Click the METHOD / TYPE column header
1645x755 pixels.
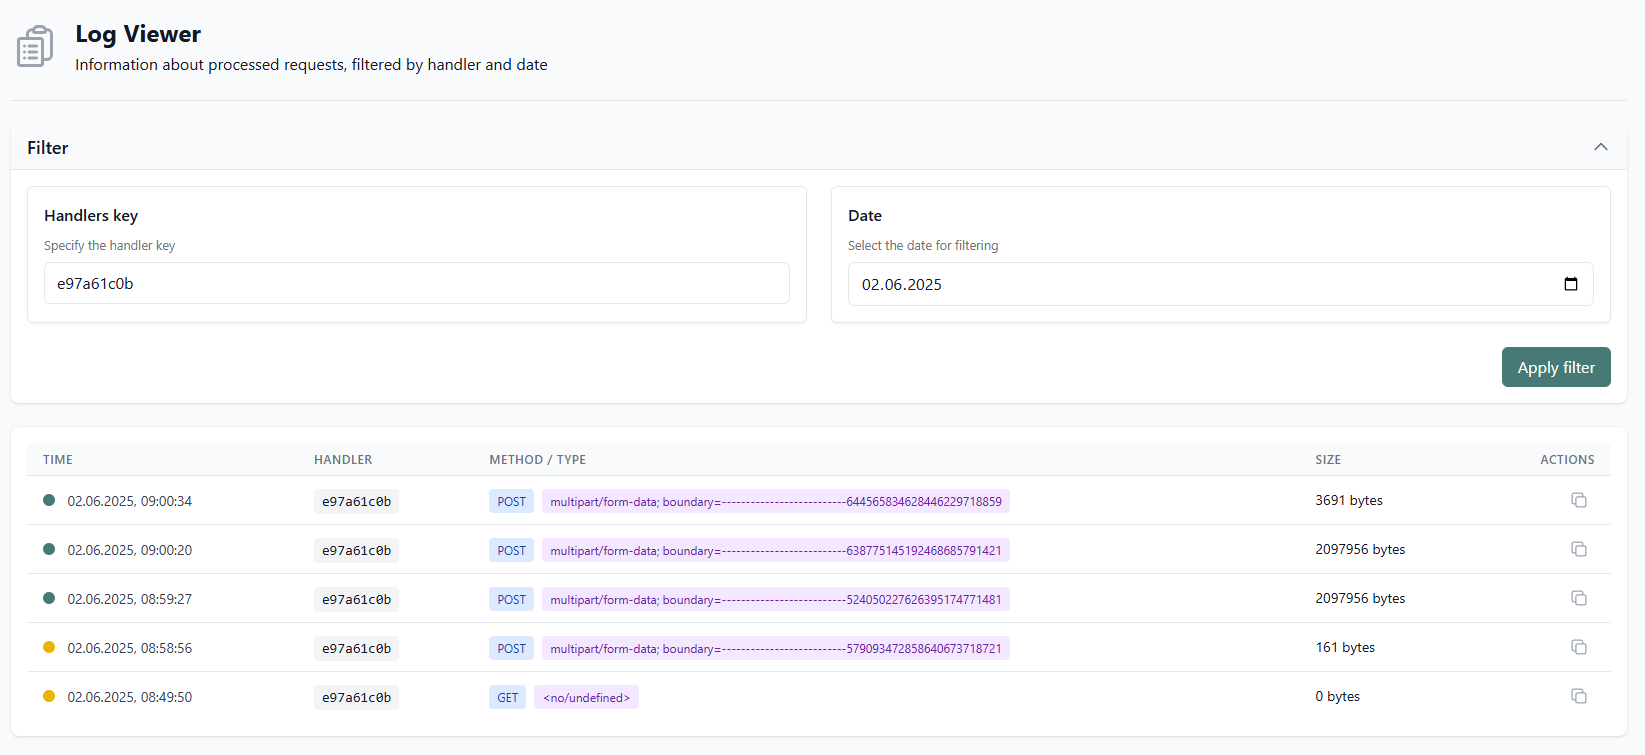click(538, 460)
